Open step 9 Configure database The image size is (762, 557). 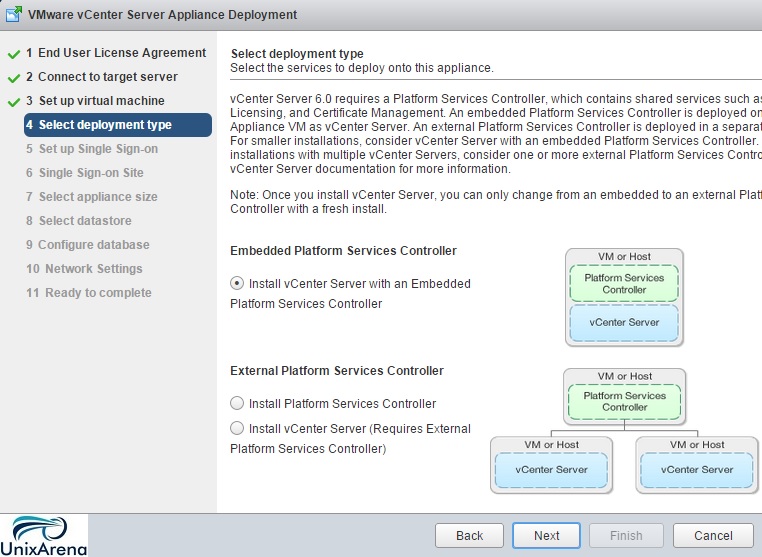pyautogui.click(x=87, y=244)
